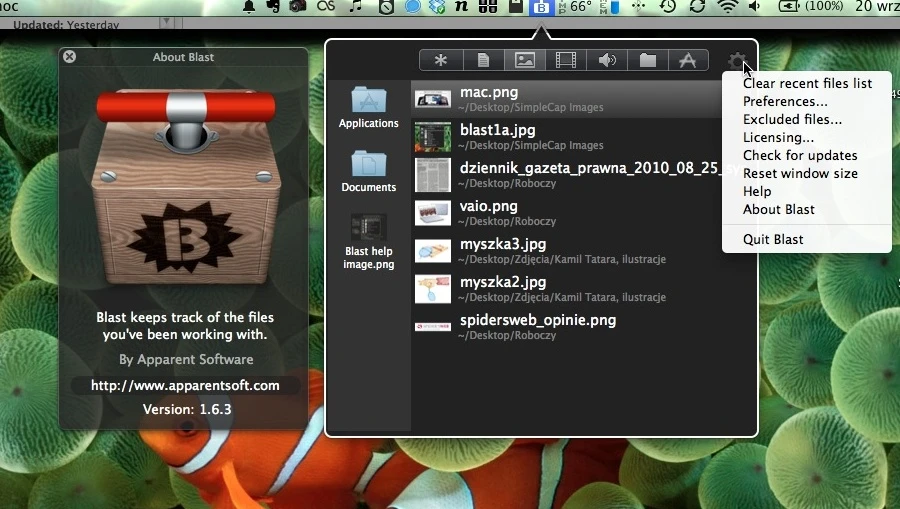This screenshot has width=900, height=509.
Task: Click the notification bell menu bar icon
Action: tap(249, 6)
